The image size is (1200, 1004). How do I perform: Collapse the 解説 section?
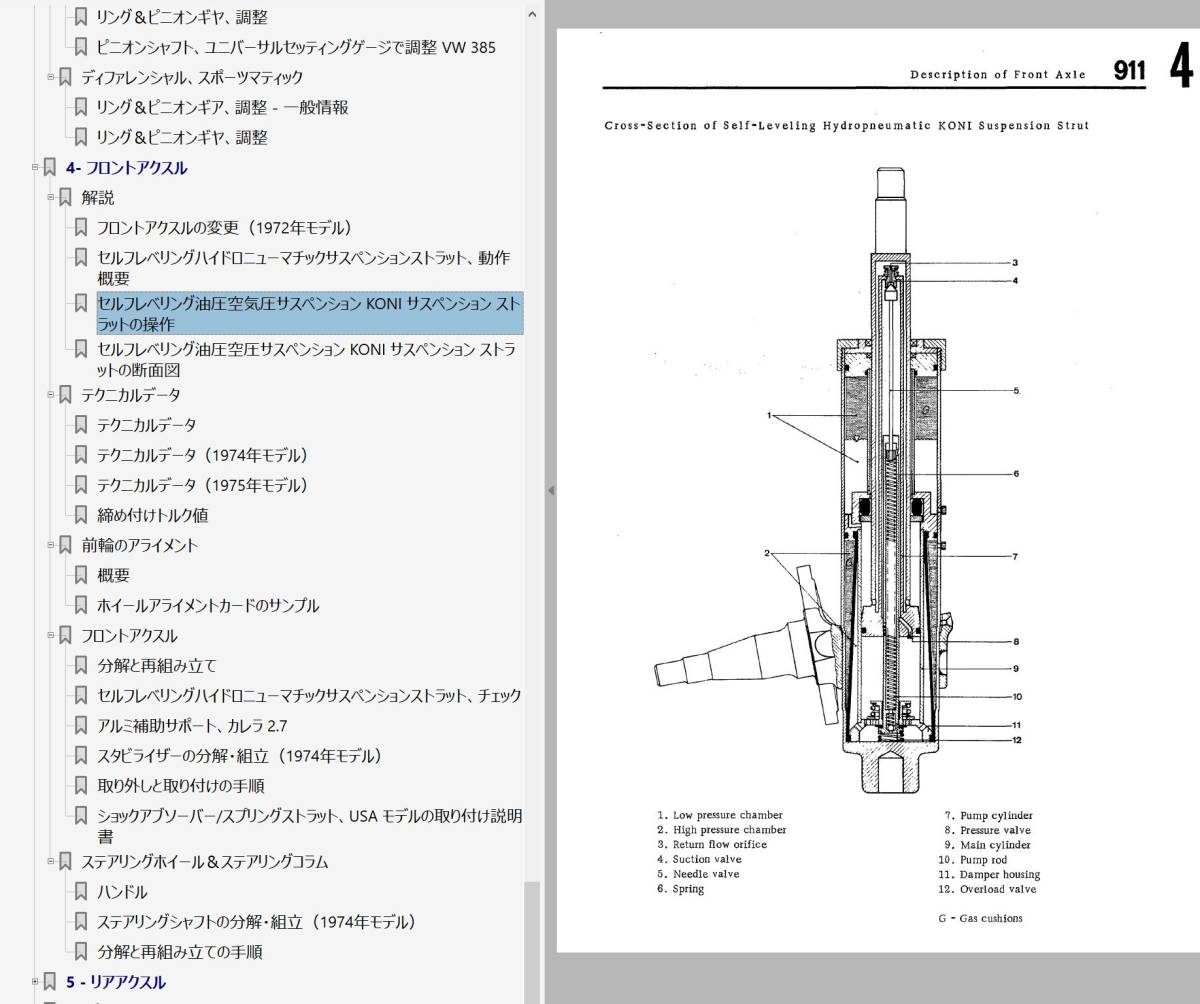[51, 198]
